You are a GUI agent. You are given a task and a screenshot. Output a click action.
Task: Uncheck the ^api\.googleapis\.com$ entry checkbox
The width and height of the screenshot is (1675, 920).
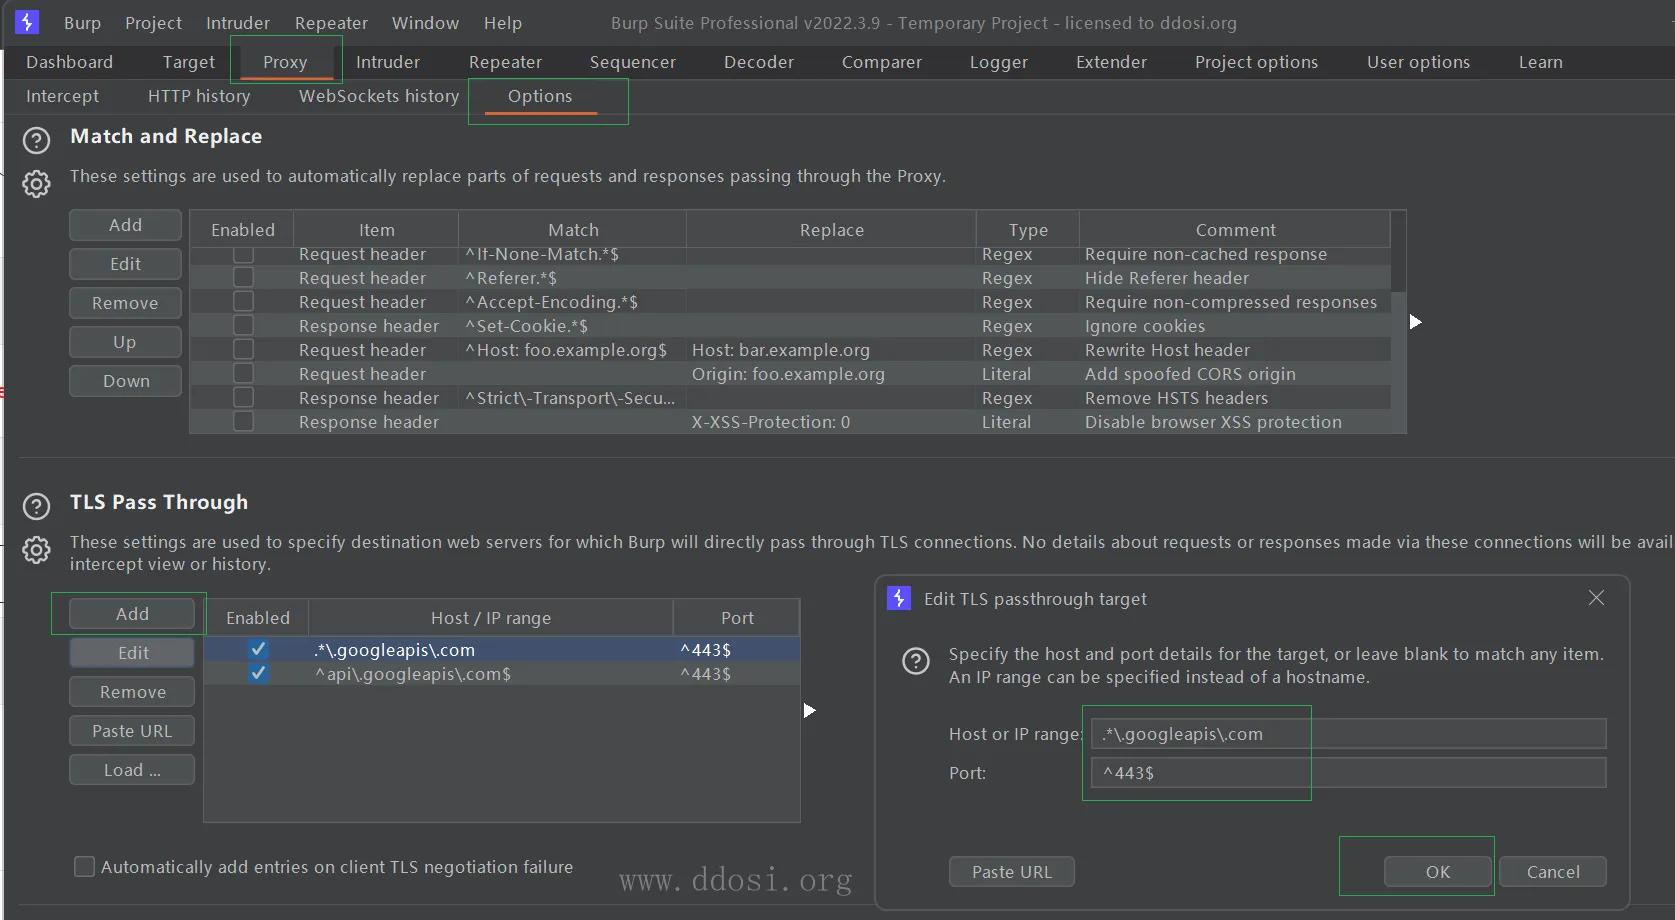pyautogui.click(x=258, y=673)
